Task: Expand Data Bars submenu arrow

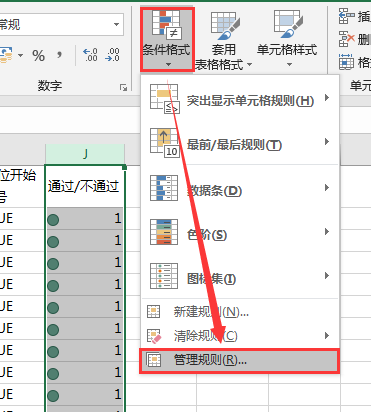Action: click(327, 188)
